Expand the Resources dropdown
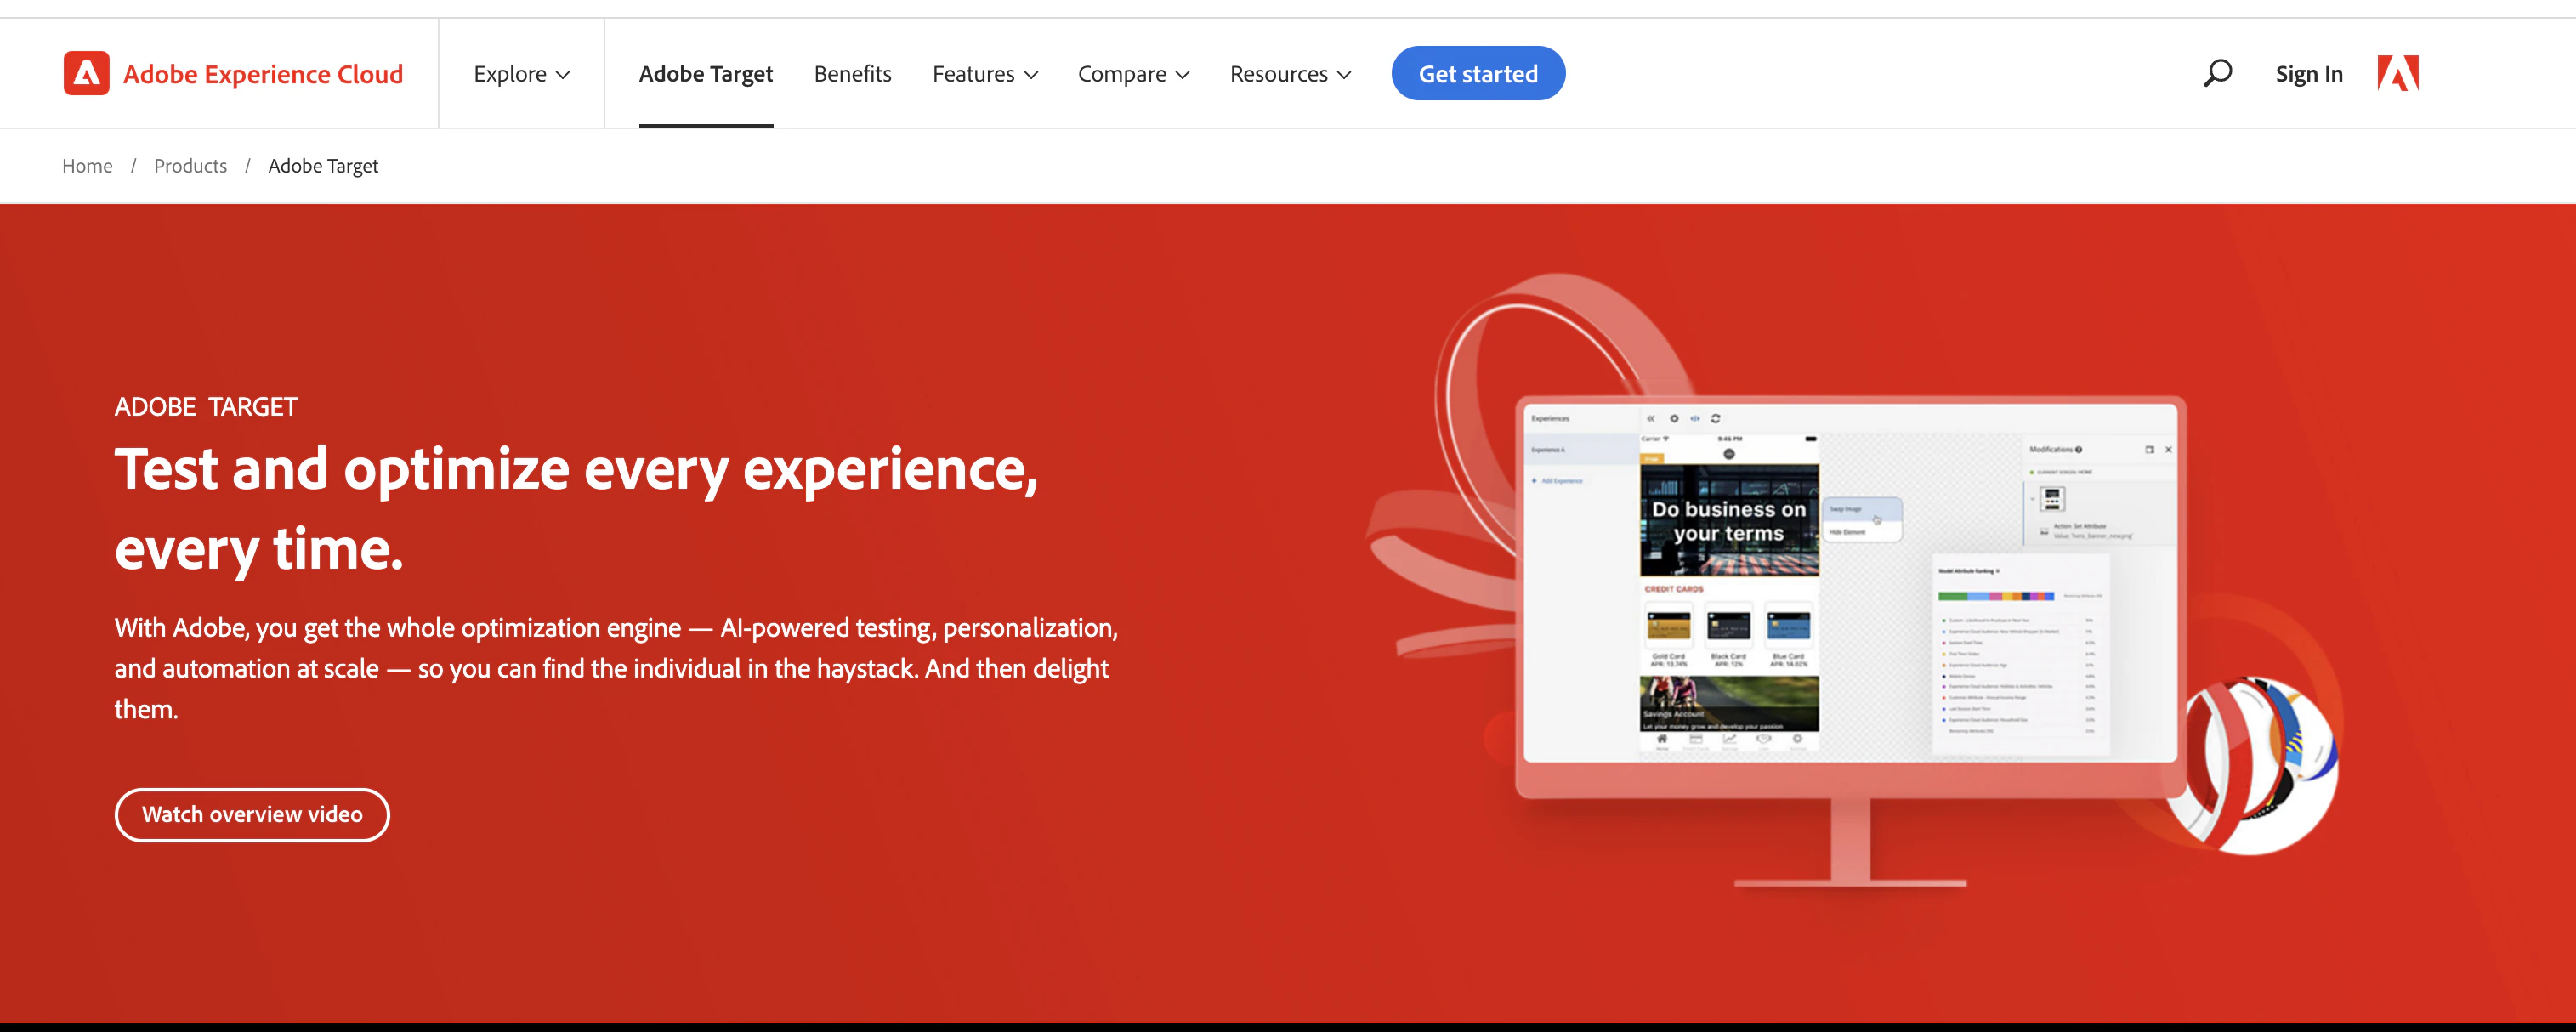 [1290, 74]
